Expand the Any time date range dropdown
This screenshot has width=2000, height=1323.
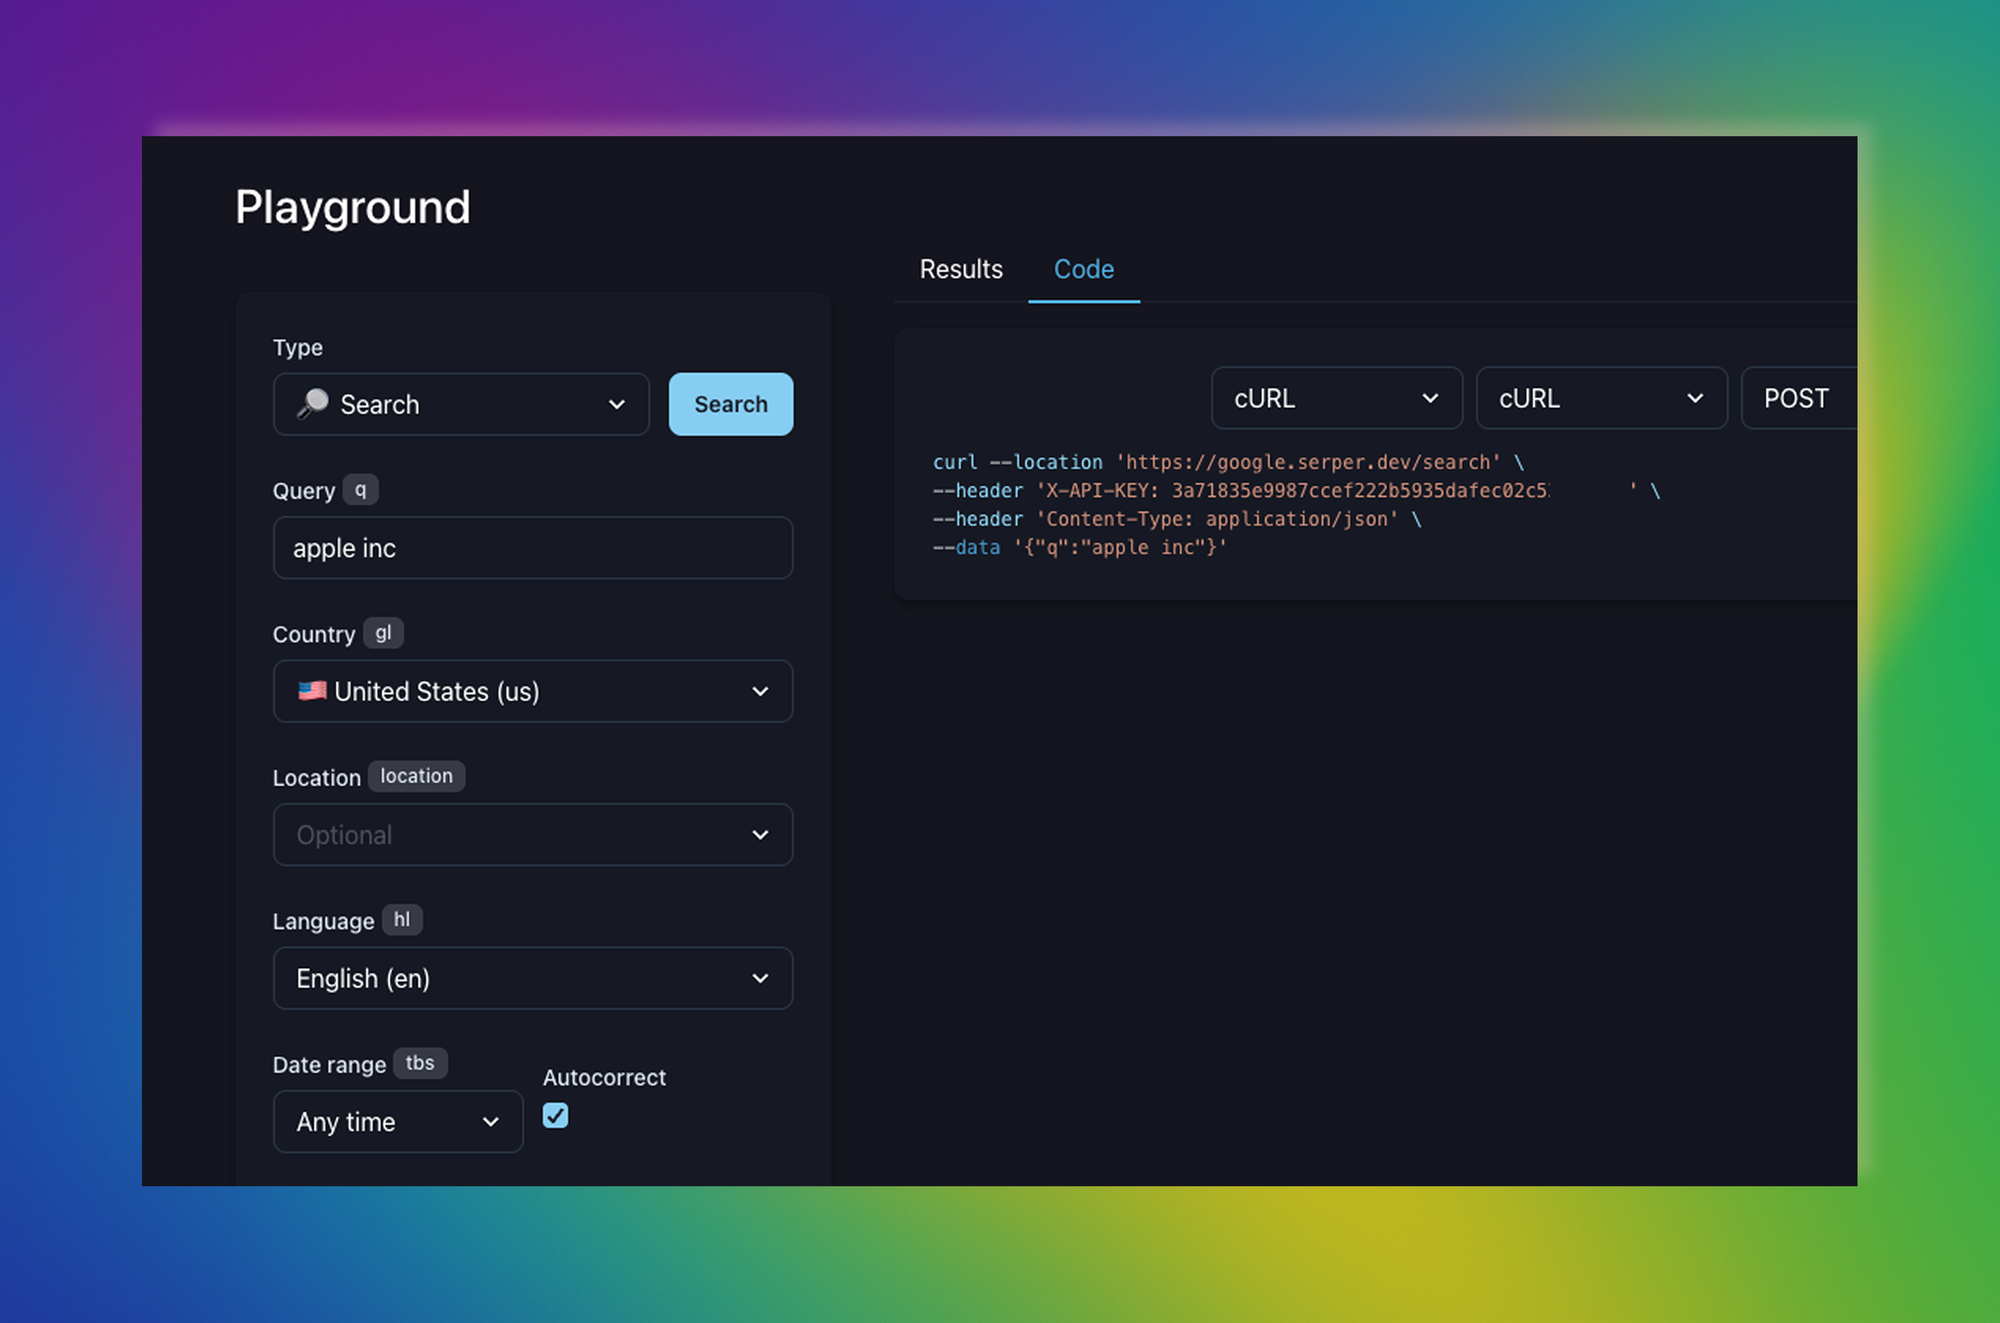[397, 1122]
